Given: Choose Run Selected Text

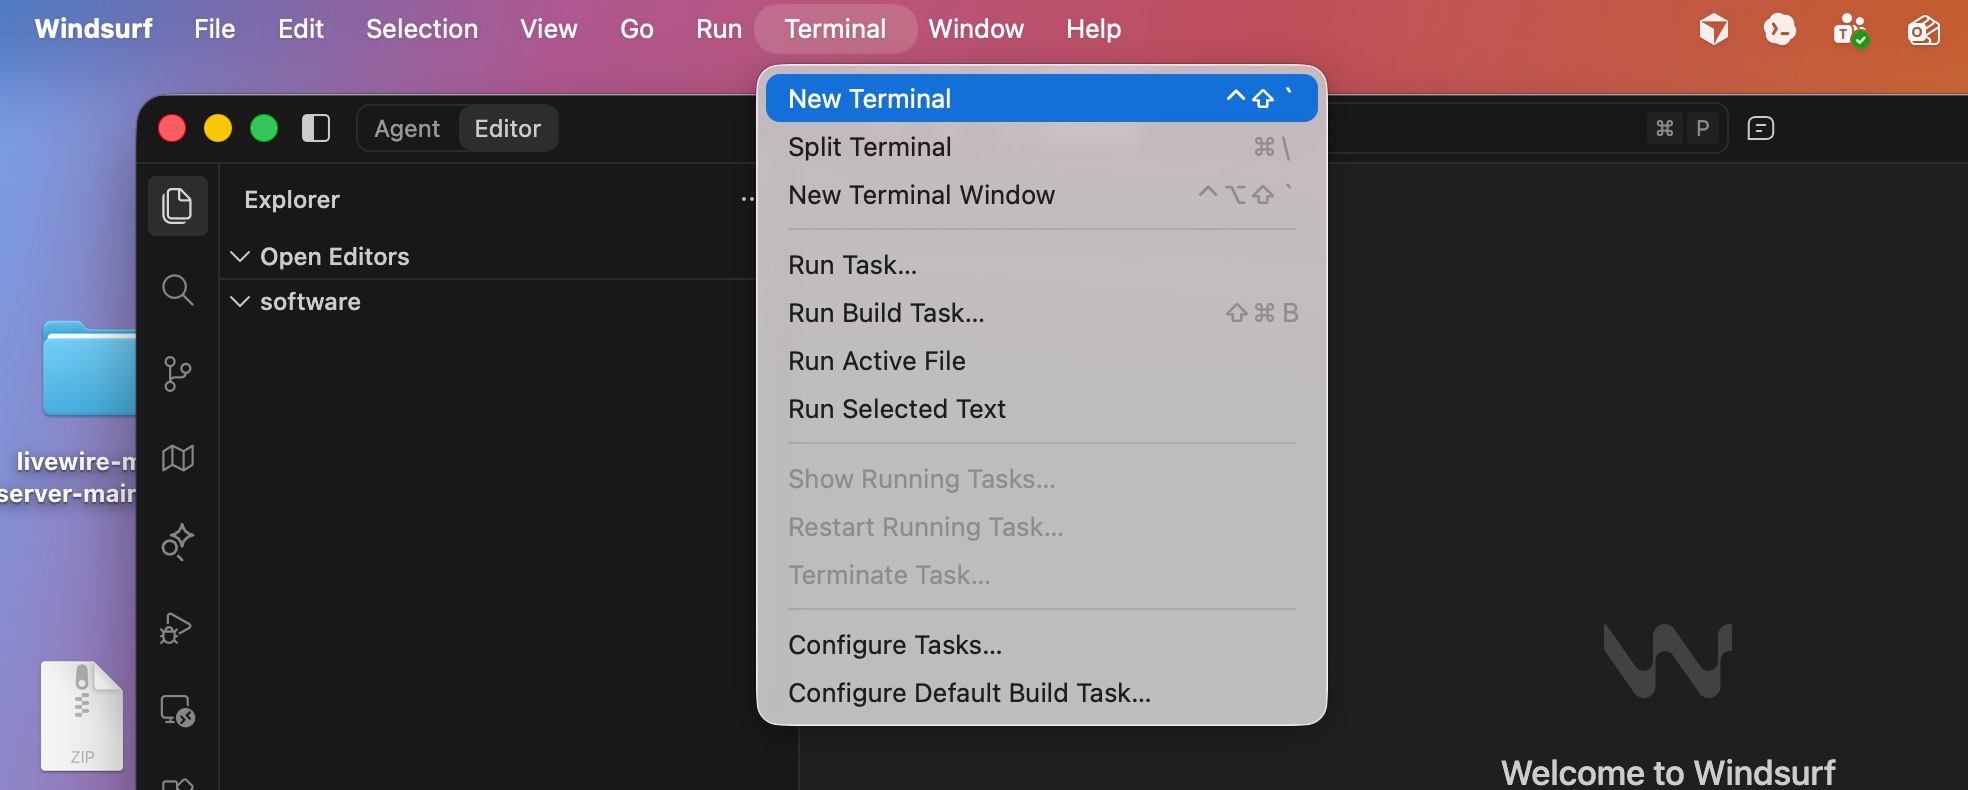Looking at the screenshot, I should (1041, 409).
